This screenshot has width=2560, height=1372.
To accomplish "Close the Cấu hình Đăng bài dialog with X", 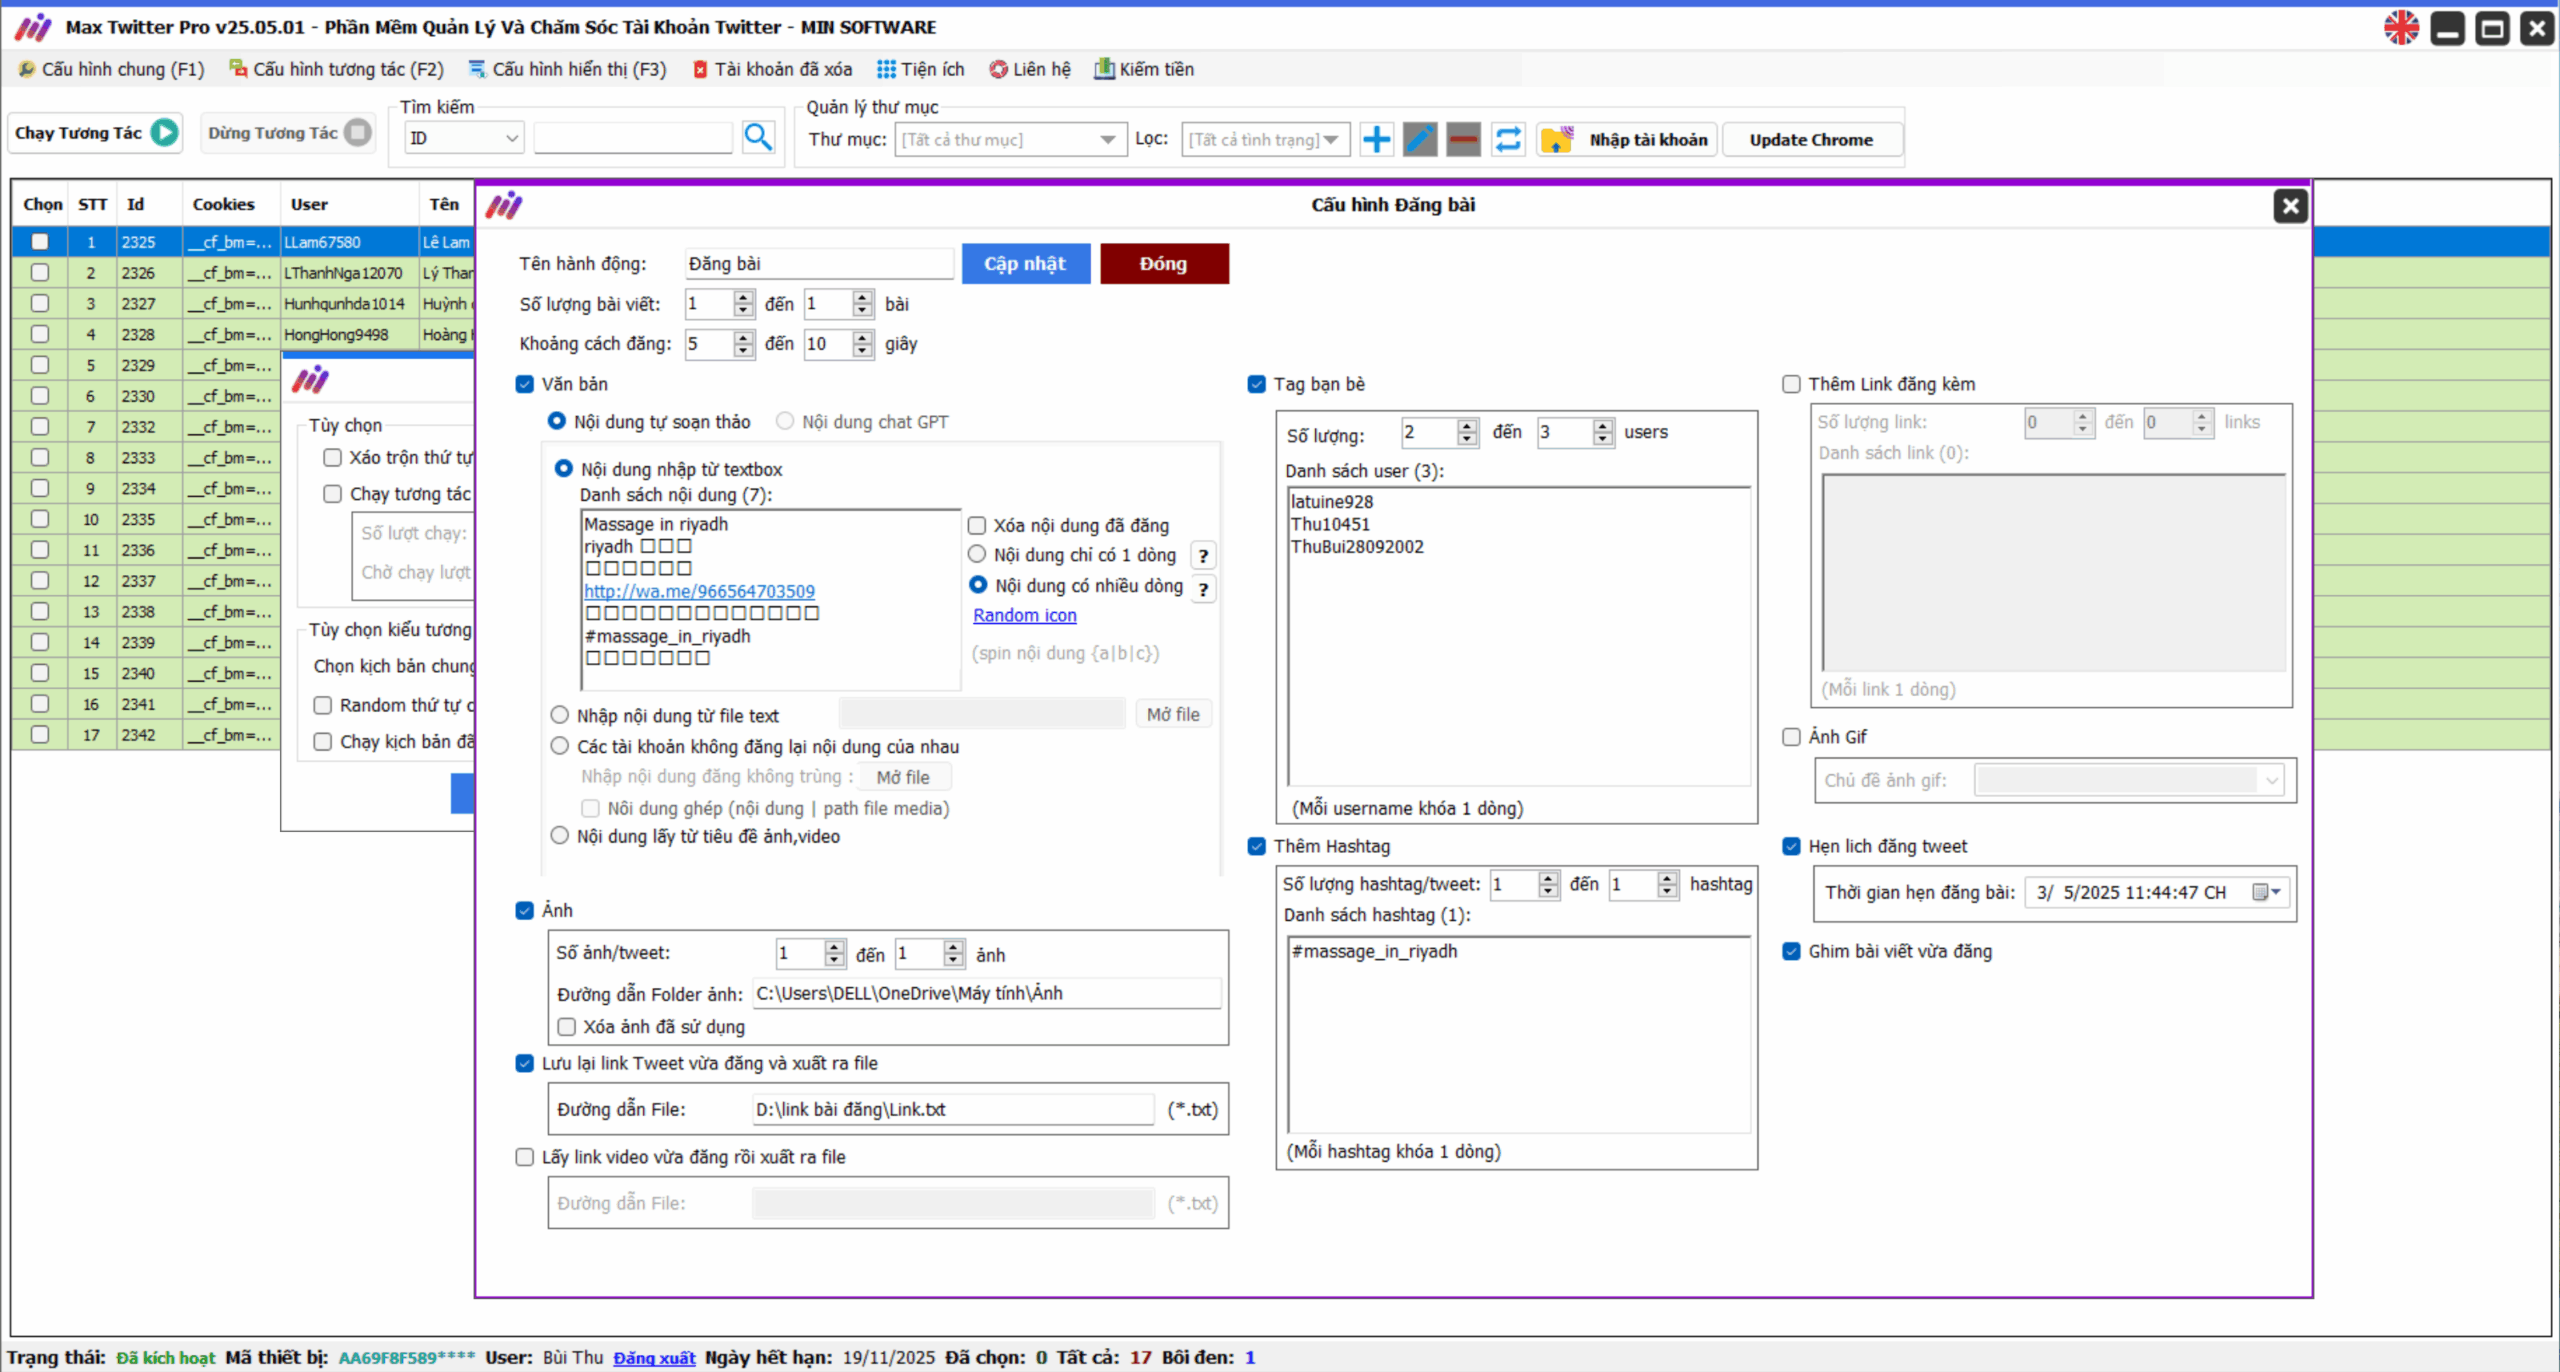I will click(x=2290, y=206).
